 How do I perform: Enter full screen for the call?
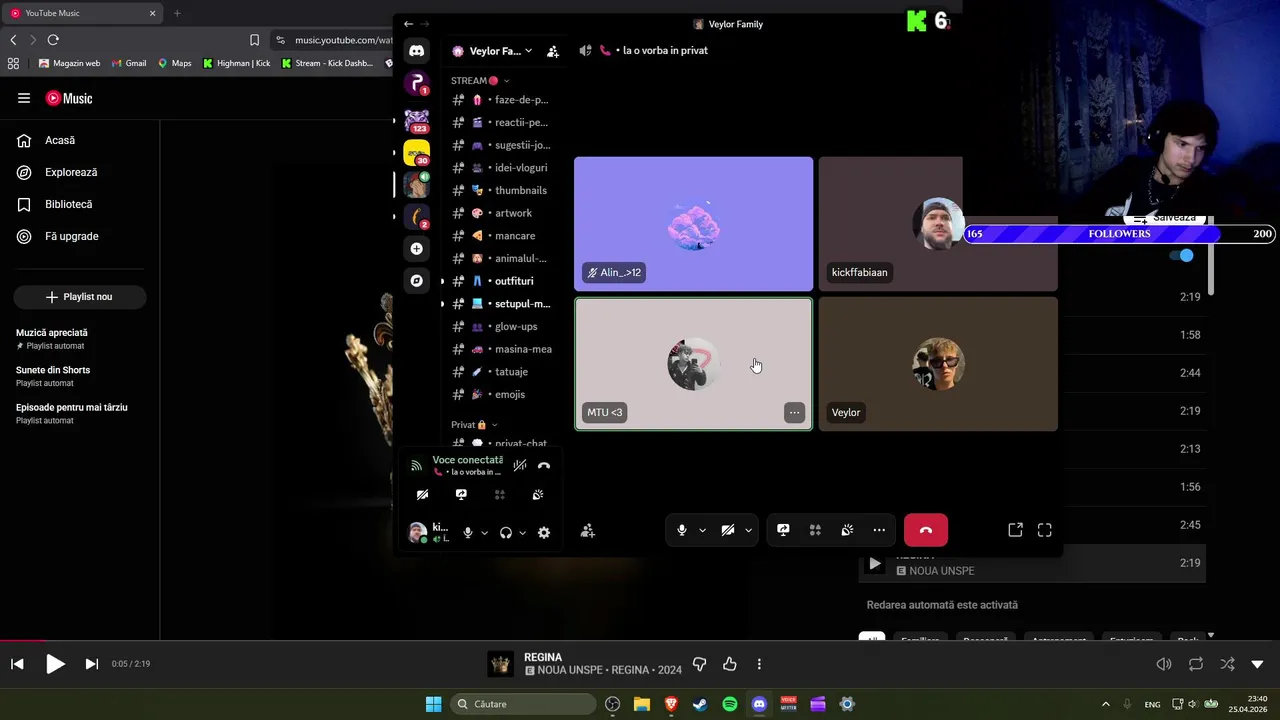1045,530
